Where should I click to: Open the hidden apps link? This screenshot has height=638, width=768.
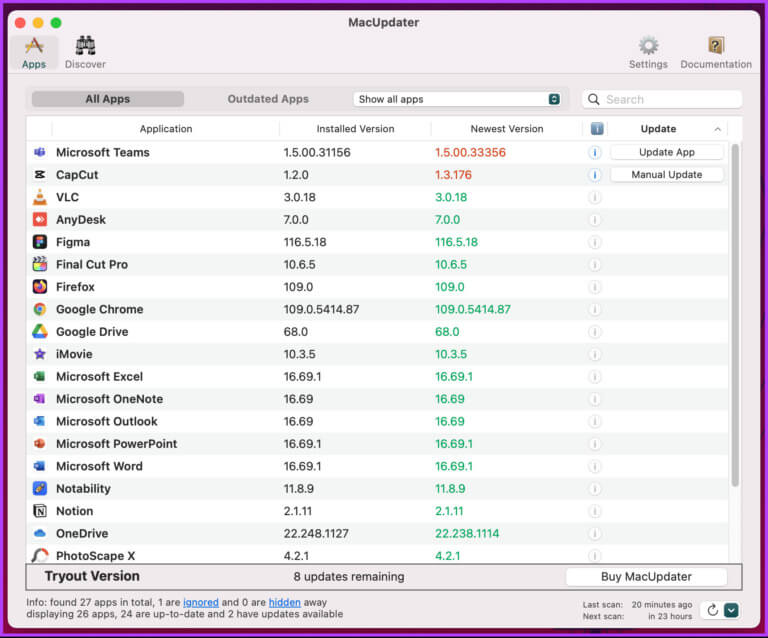285,602
